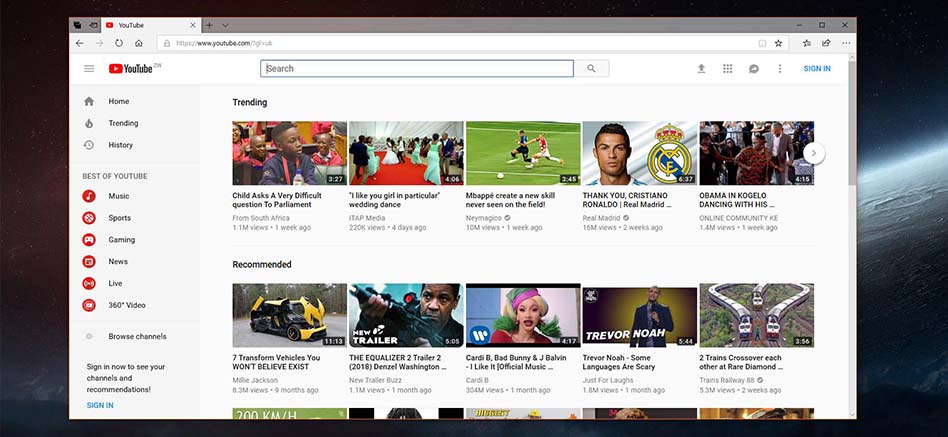The width and height of the screenshot is (948, 437).
Task: Click the upload video icon
Action: [x=701, y=69]
